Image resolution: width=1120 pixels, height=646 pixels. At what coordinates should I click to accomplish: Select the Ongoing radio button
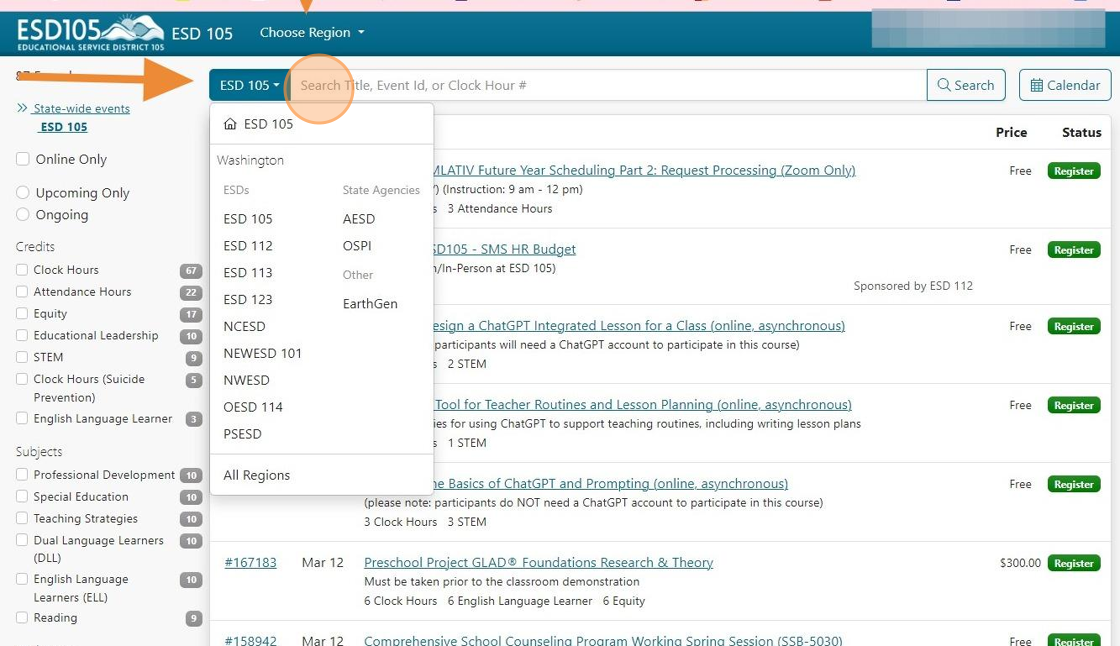(23, 214)
